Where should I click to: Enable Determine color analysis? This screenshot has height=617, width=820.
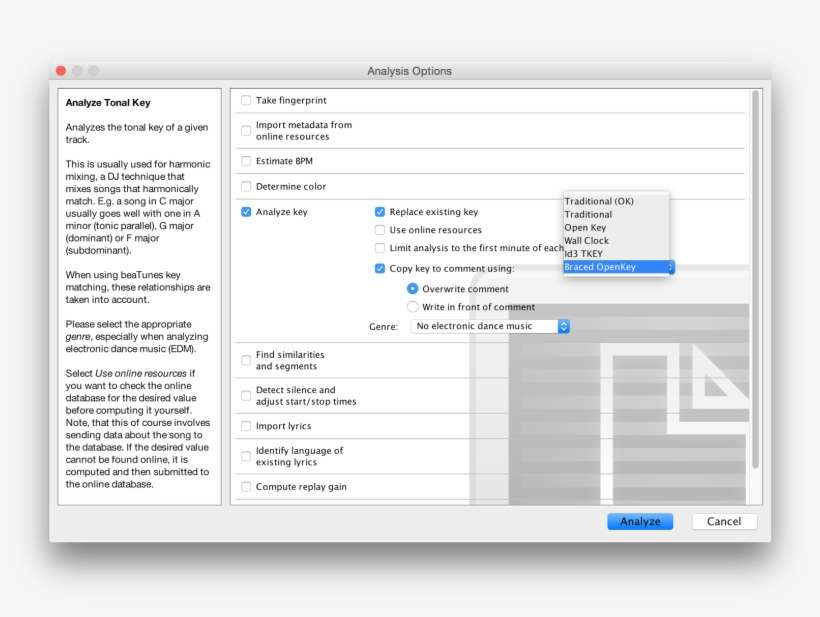tap(246, 187)
